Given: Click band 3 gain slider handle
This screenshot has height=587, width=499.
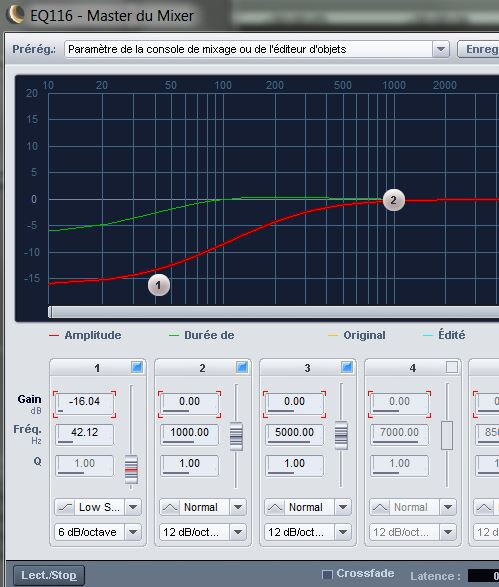Looking at the screenshot, I should (x=341, y=435).
